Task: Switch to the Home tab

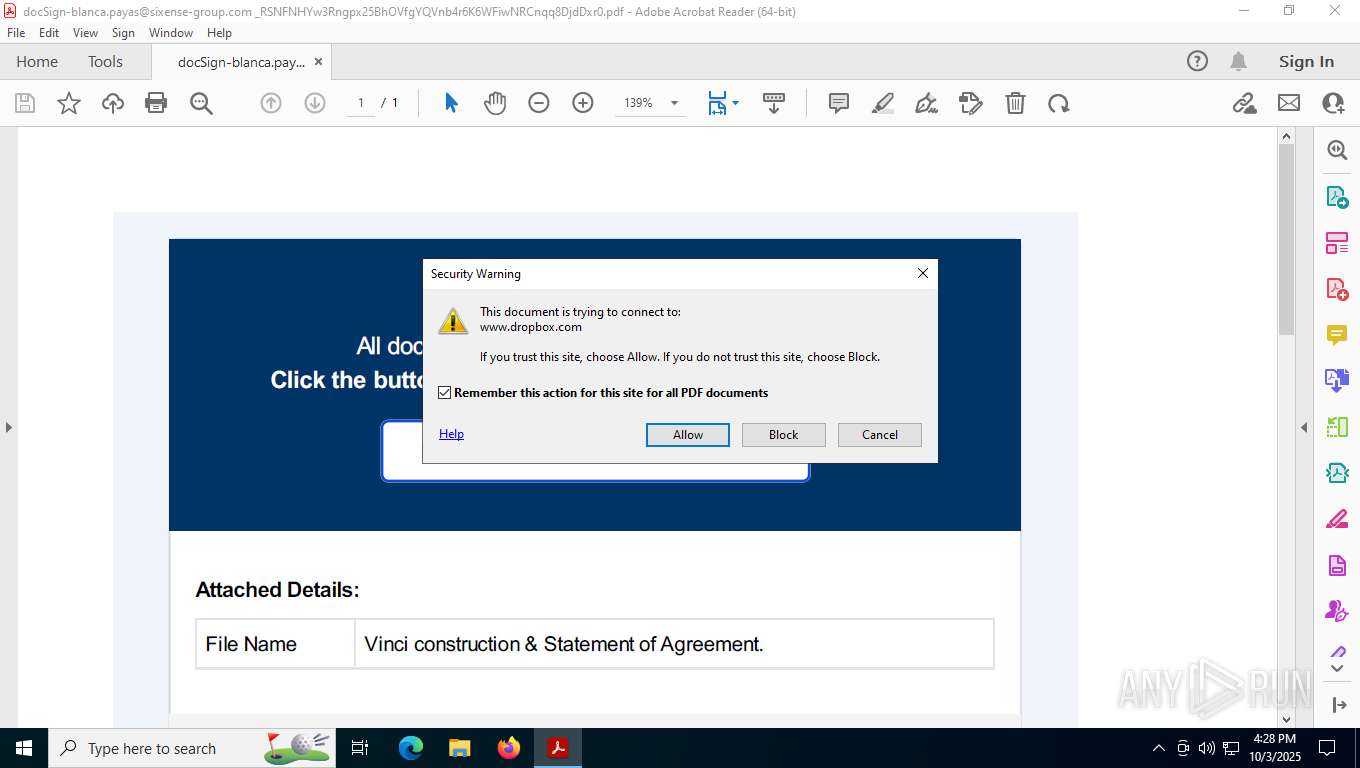Action: (37, 61)
